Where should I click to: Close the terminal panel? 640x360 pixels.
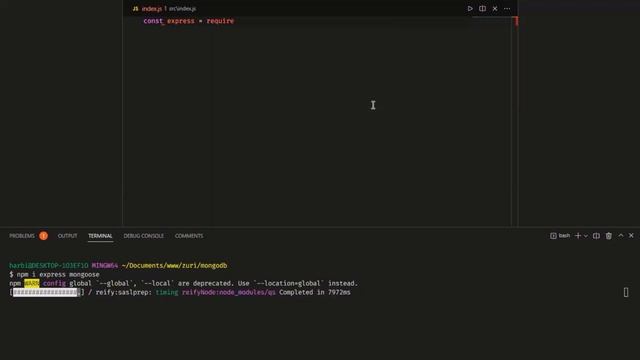tap(631, 236)
